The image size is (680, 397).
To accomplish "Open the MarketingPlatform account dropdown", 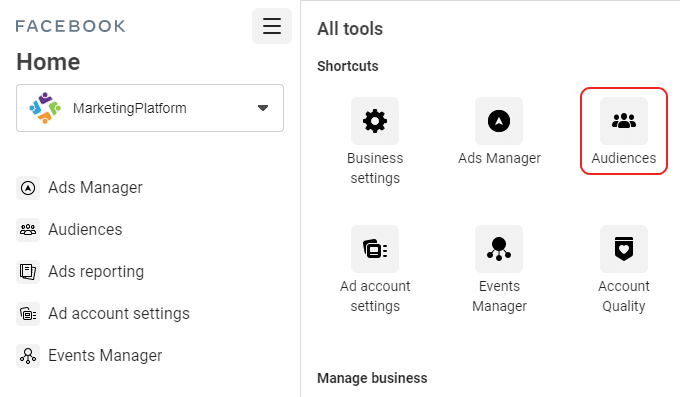I will [x=150, y=108].
